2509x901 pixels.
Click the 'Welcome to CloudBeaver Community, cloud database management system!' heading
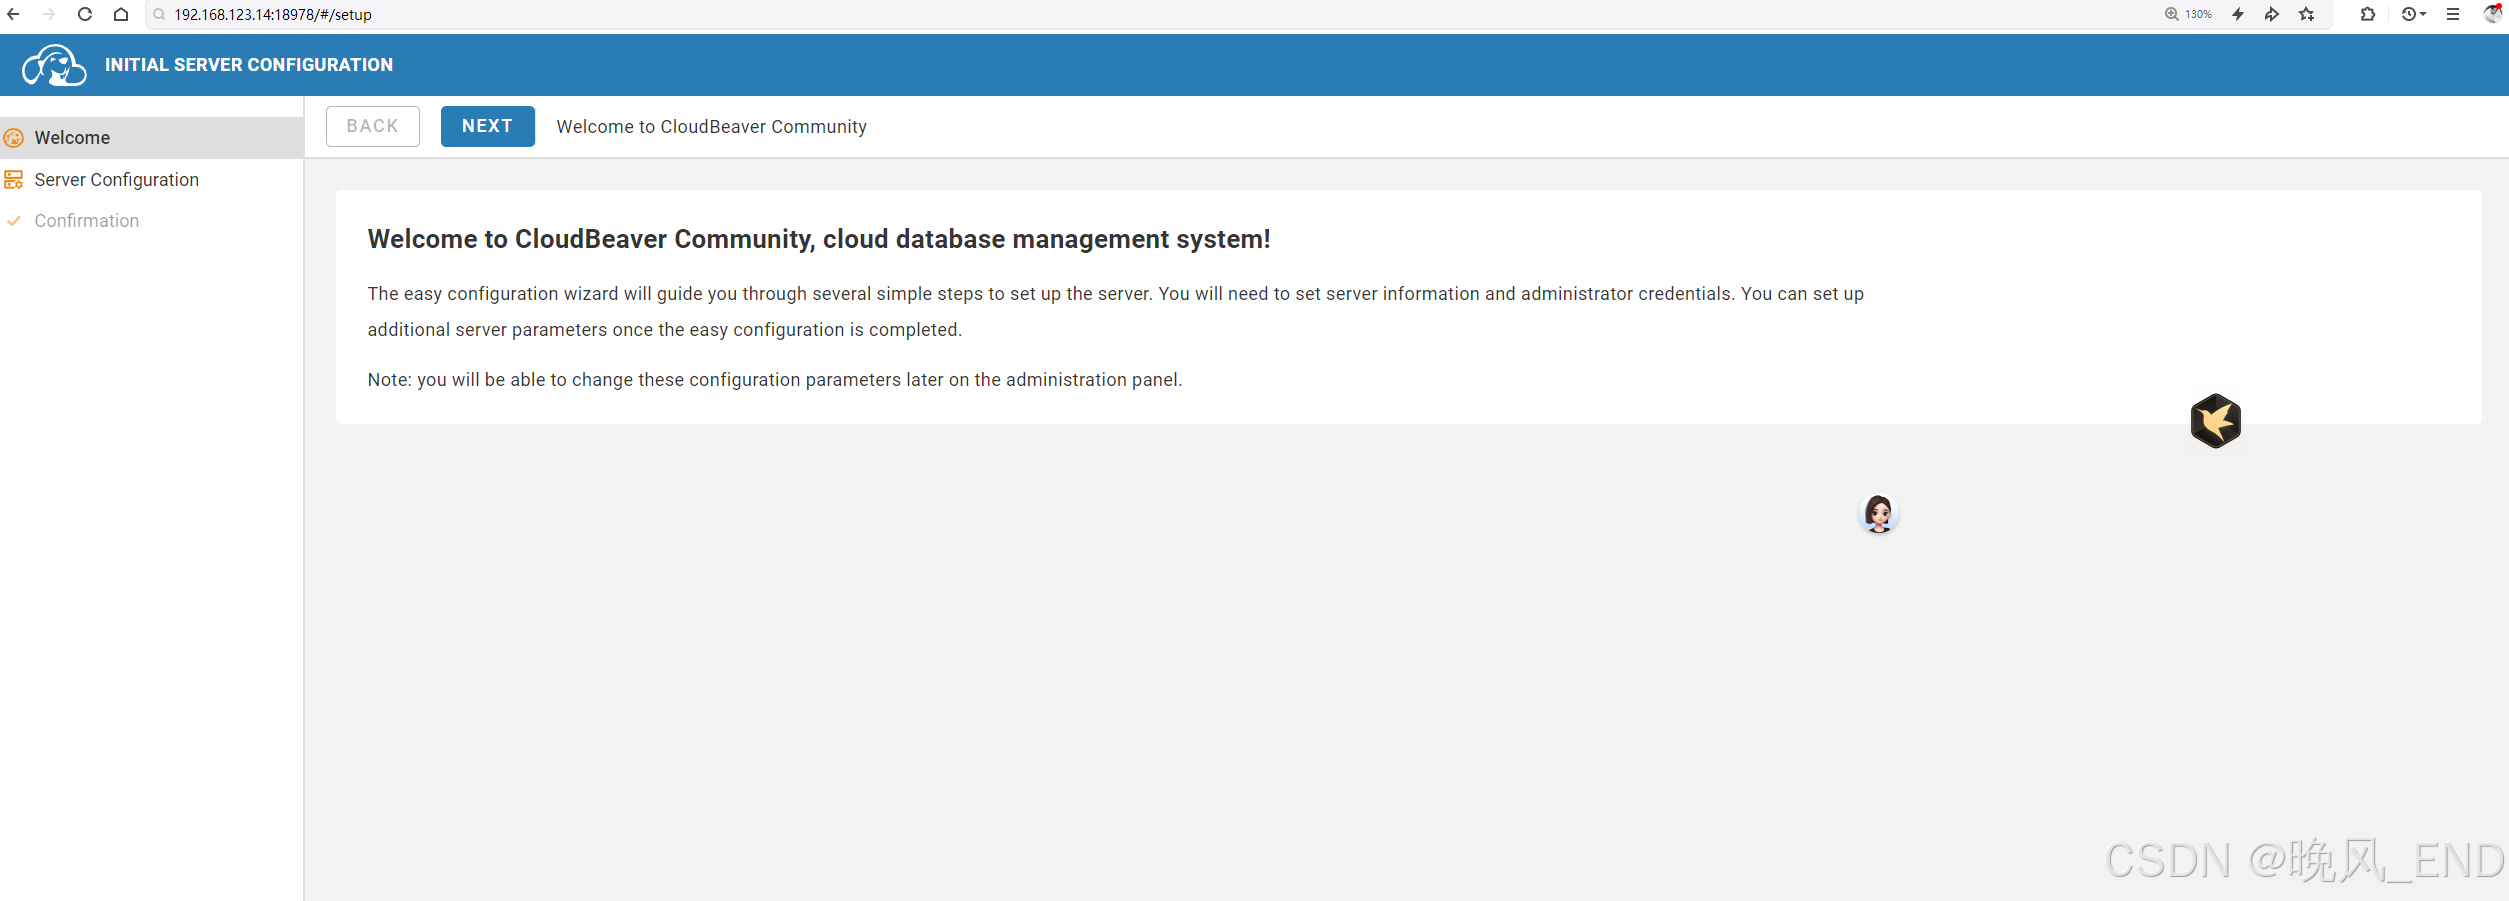point(819,239)
